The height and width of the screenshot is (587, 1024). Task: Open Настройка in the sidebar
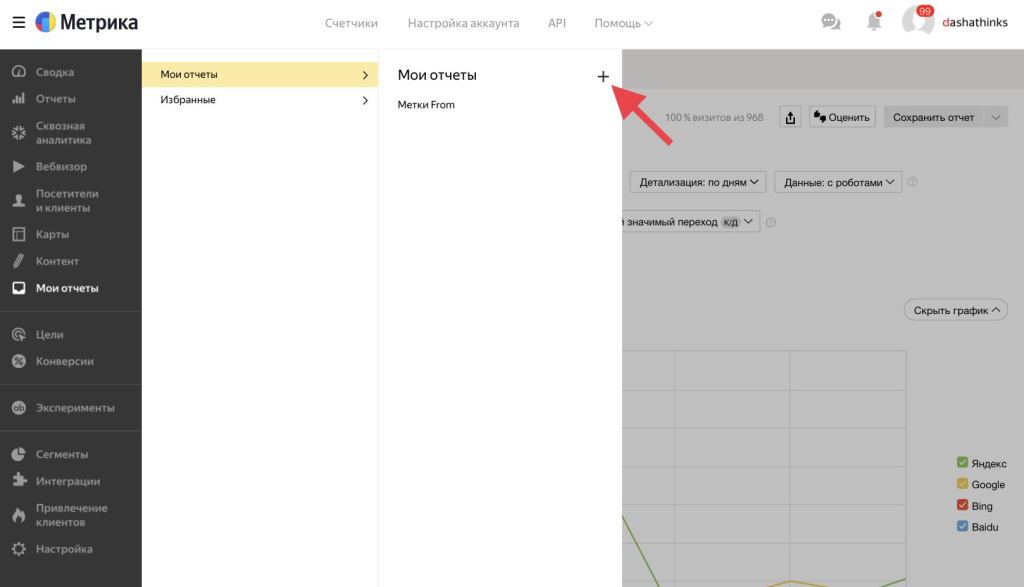pyautogui.click(x=64, y=549)
